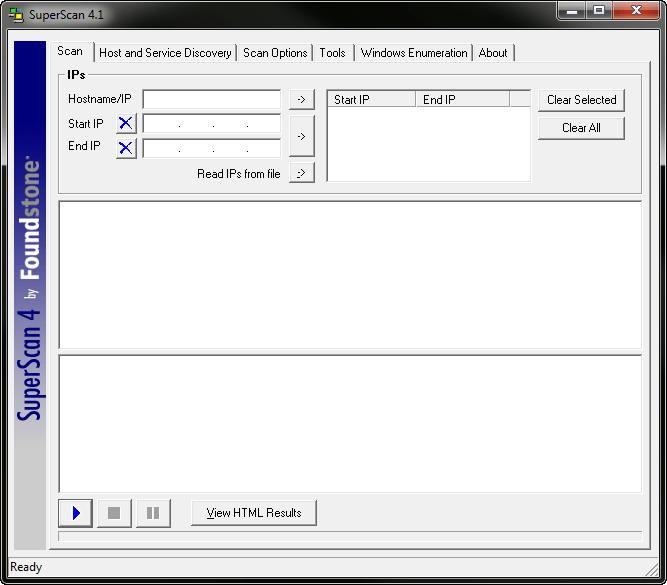Screen dimensions: 667x585
Task: Click the Read IPs from file arrow button
Action: (302, 173)
